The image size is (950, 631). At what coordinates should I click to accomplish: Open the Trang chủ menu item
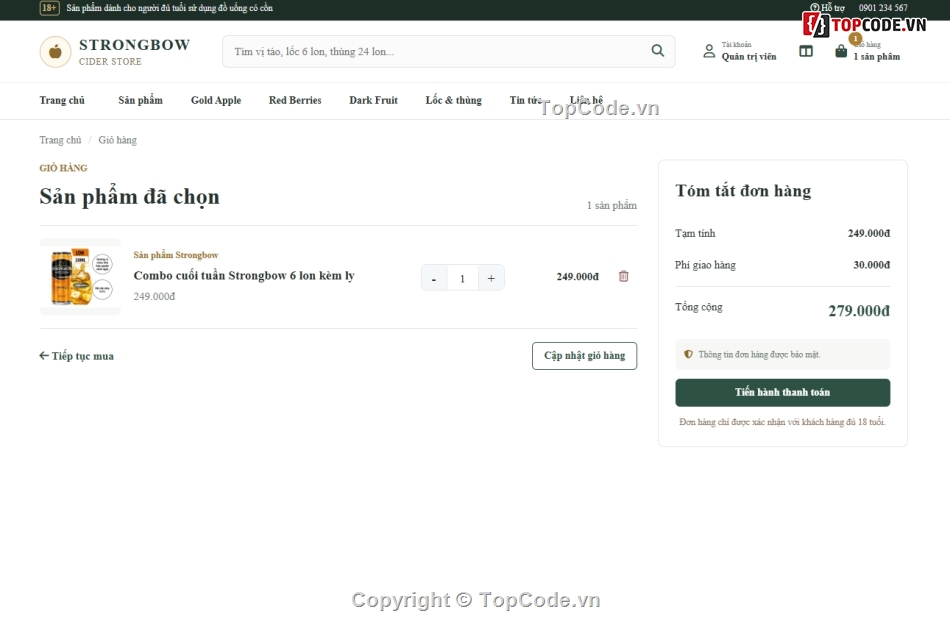(62, 101)
